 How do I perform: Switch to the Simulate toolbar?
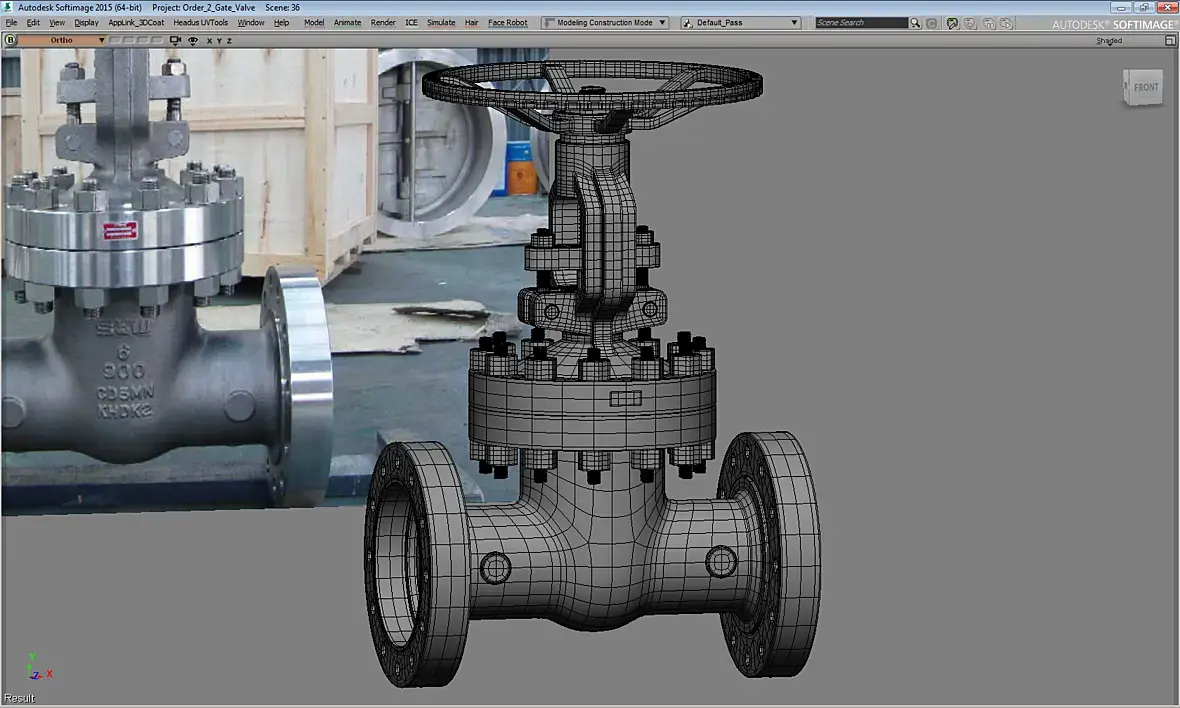click(x=441, y=23)
